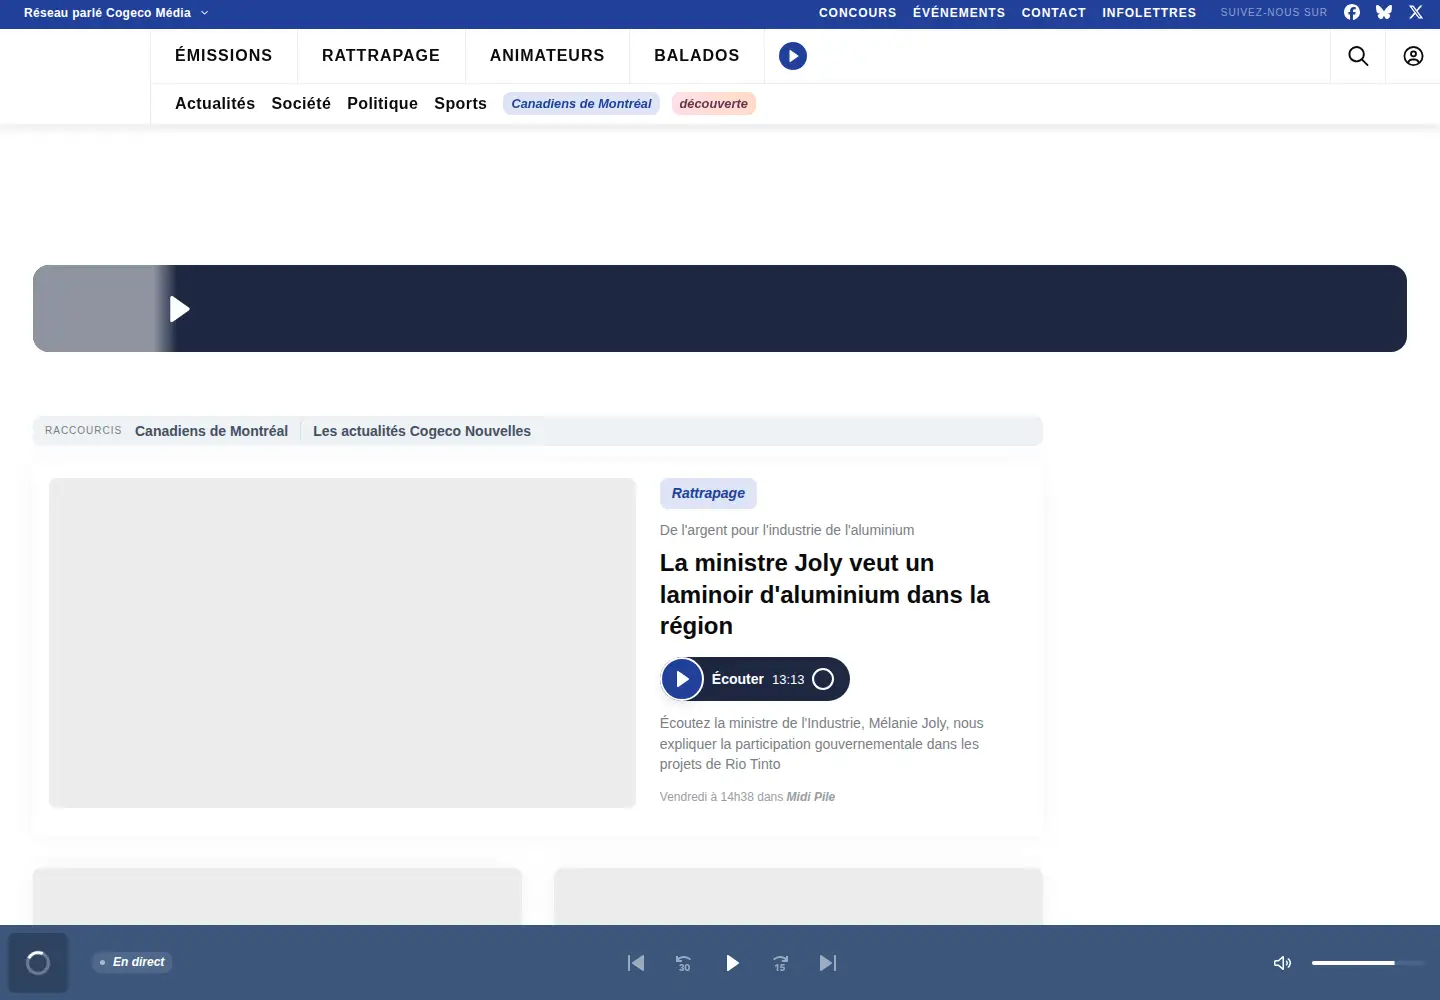Go to the ÉVÉNEMENTS page
This screenshot has width=1440, height=1000.
[x=959, y=13]
